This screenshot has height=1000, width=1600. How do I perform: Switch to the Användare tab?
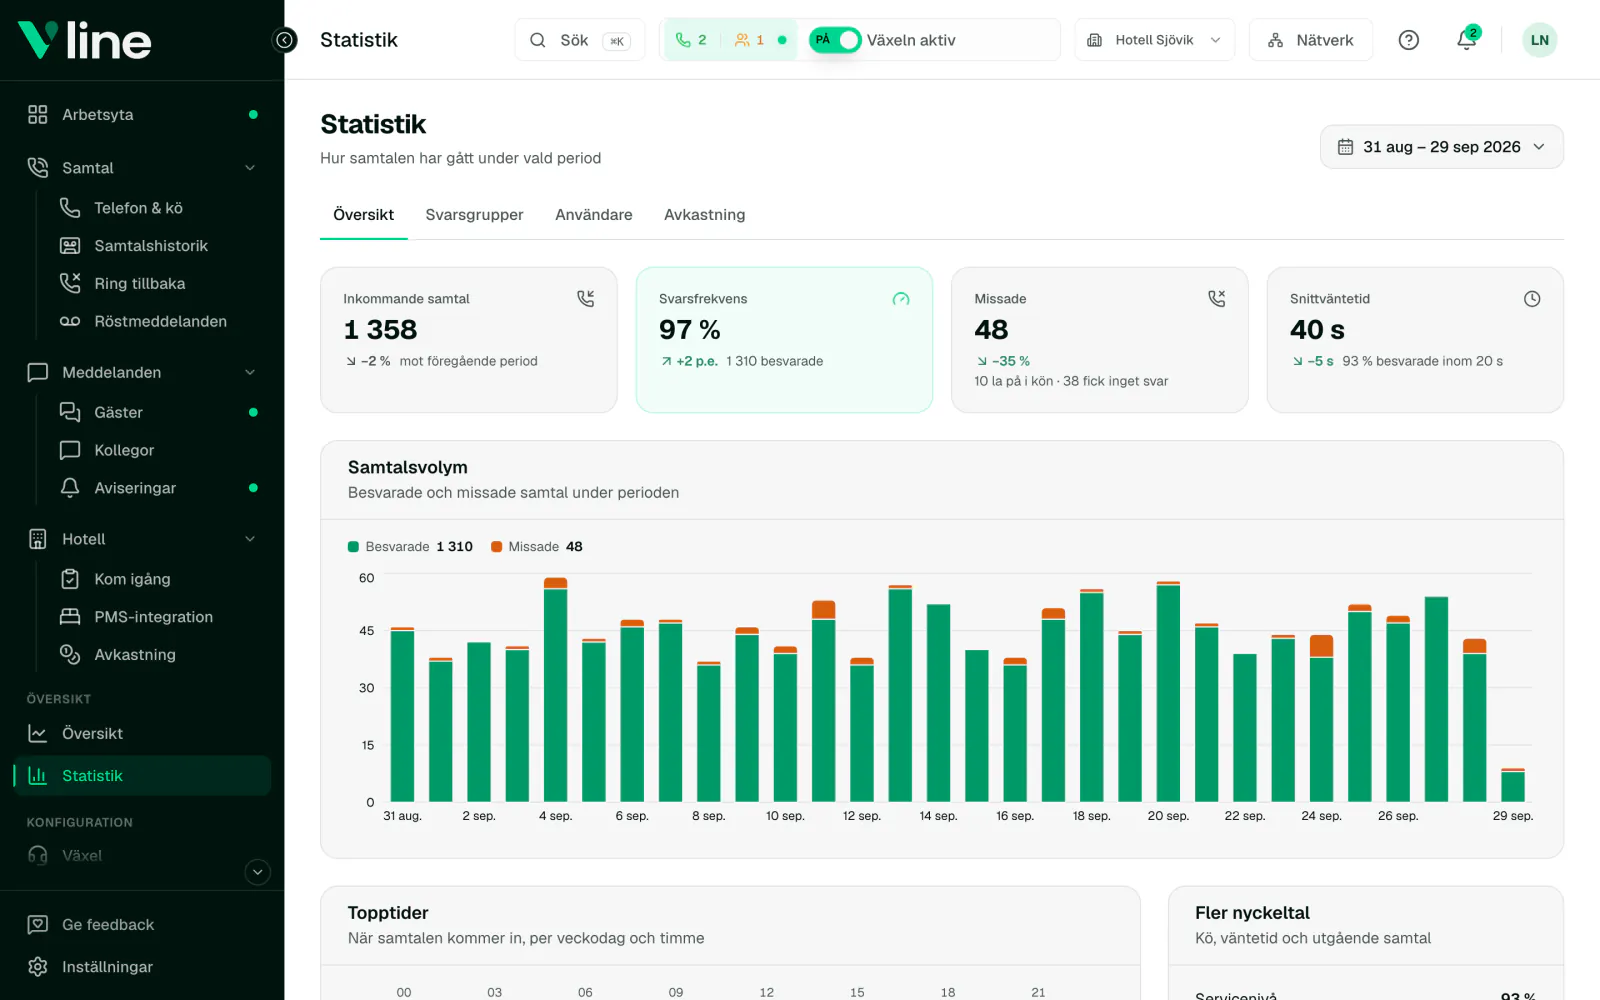pos(594,215)
